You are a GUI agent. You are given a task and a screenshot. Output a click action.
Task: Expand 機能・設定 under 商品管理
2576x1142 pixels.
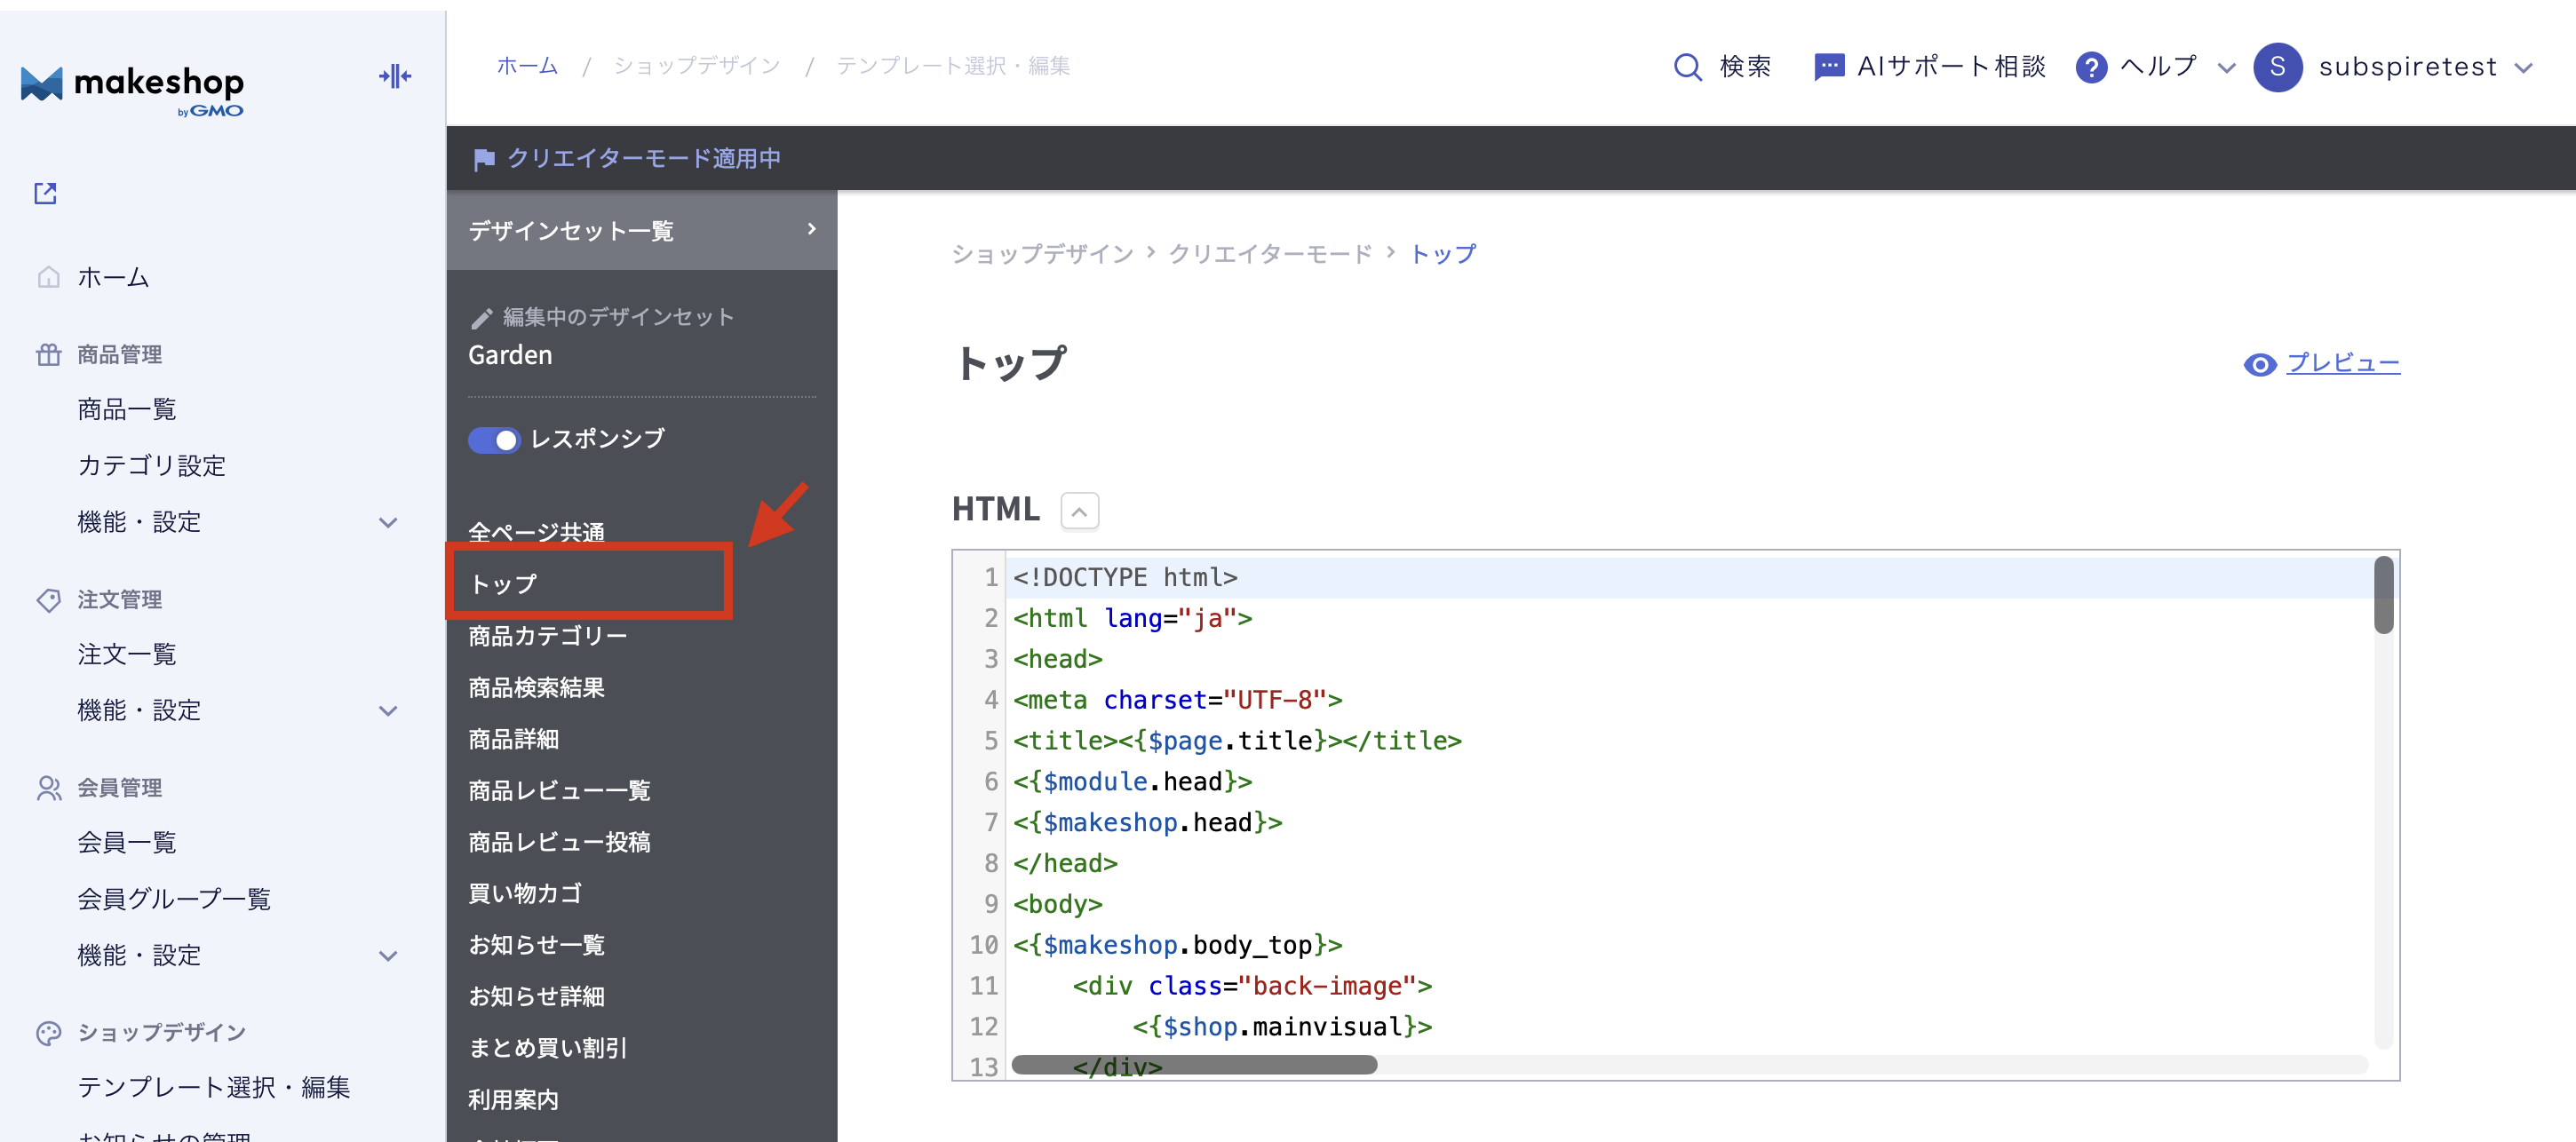pyautogui.click(x=388, y=523)
